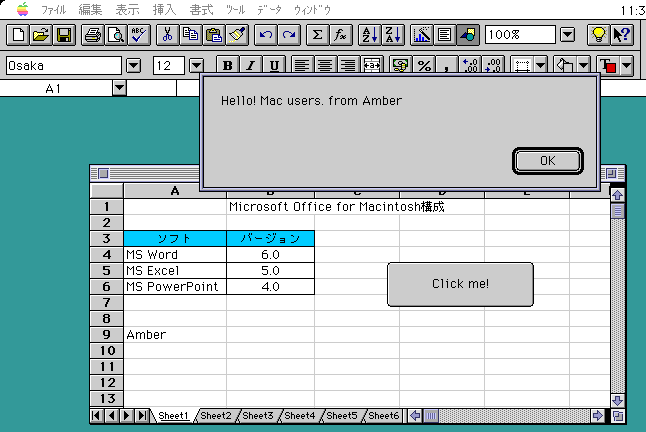Viewport: 646px width, 432px height.
Task: Select the Format Painter brush
Action: click(237, 35)
